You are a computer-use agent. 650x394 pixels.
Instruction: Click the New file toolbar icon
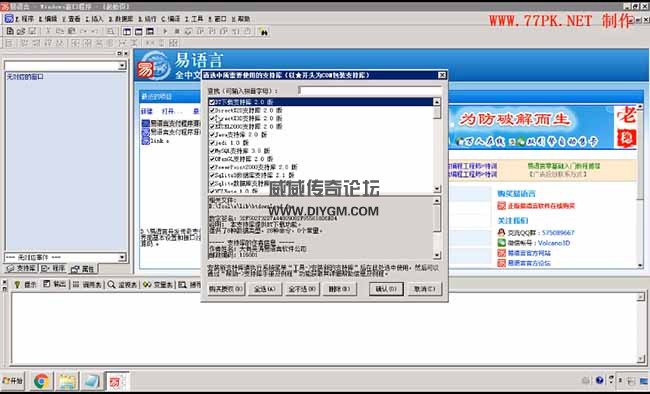(x=10, y=31)
